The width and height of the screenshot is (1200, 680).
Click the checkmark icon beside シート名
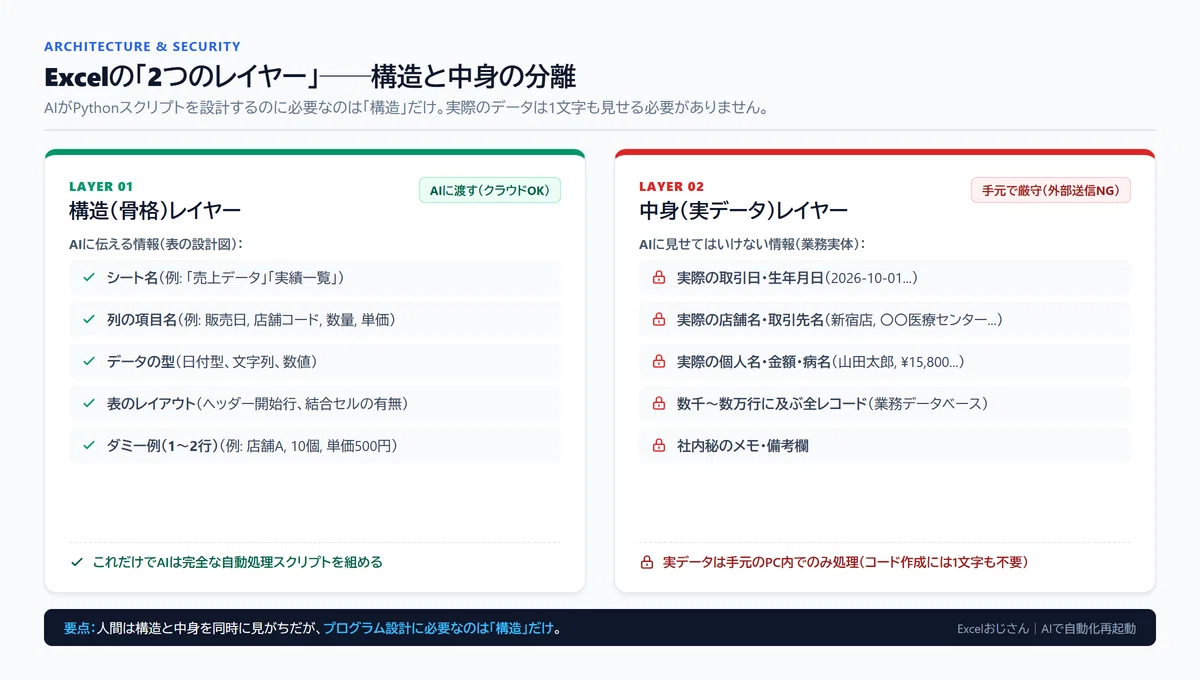(89, 277)
